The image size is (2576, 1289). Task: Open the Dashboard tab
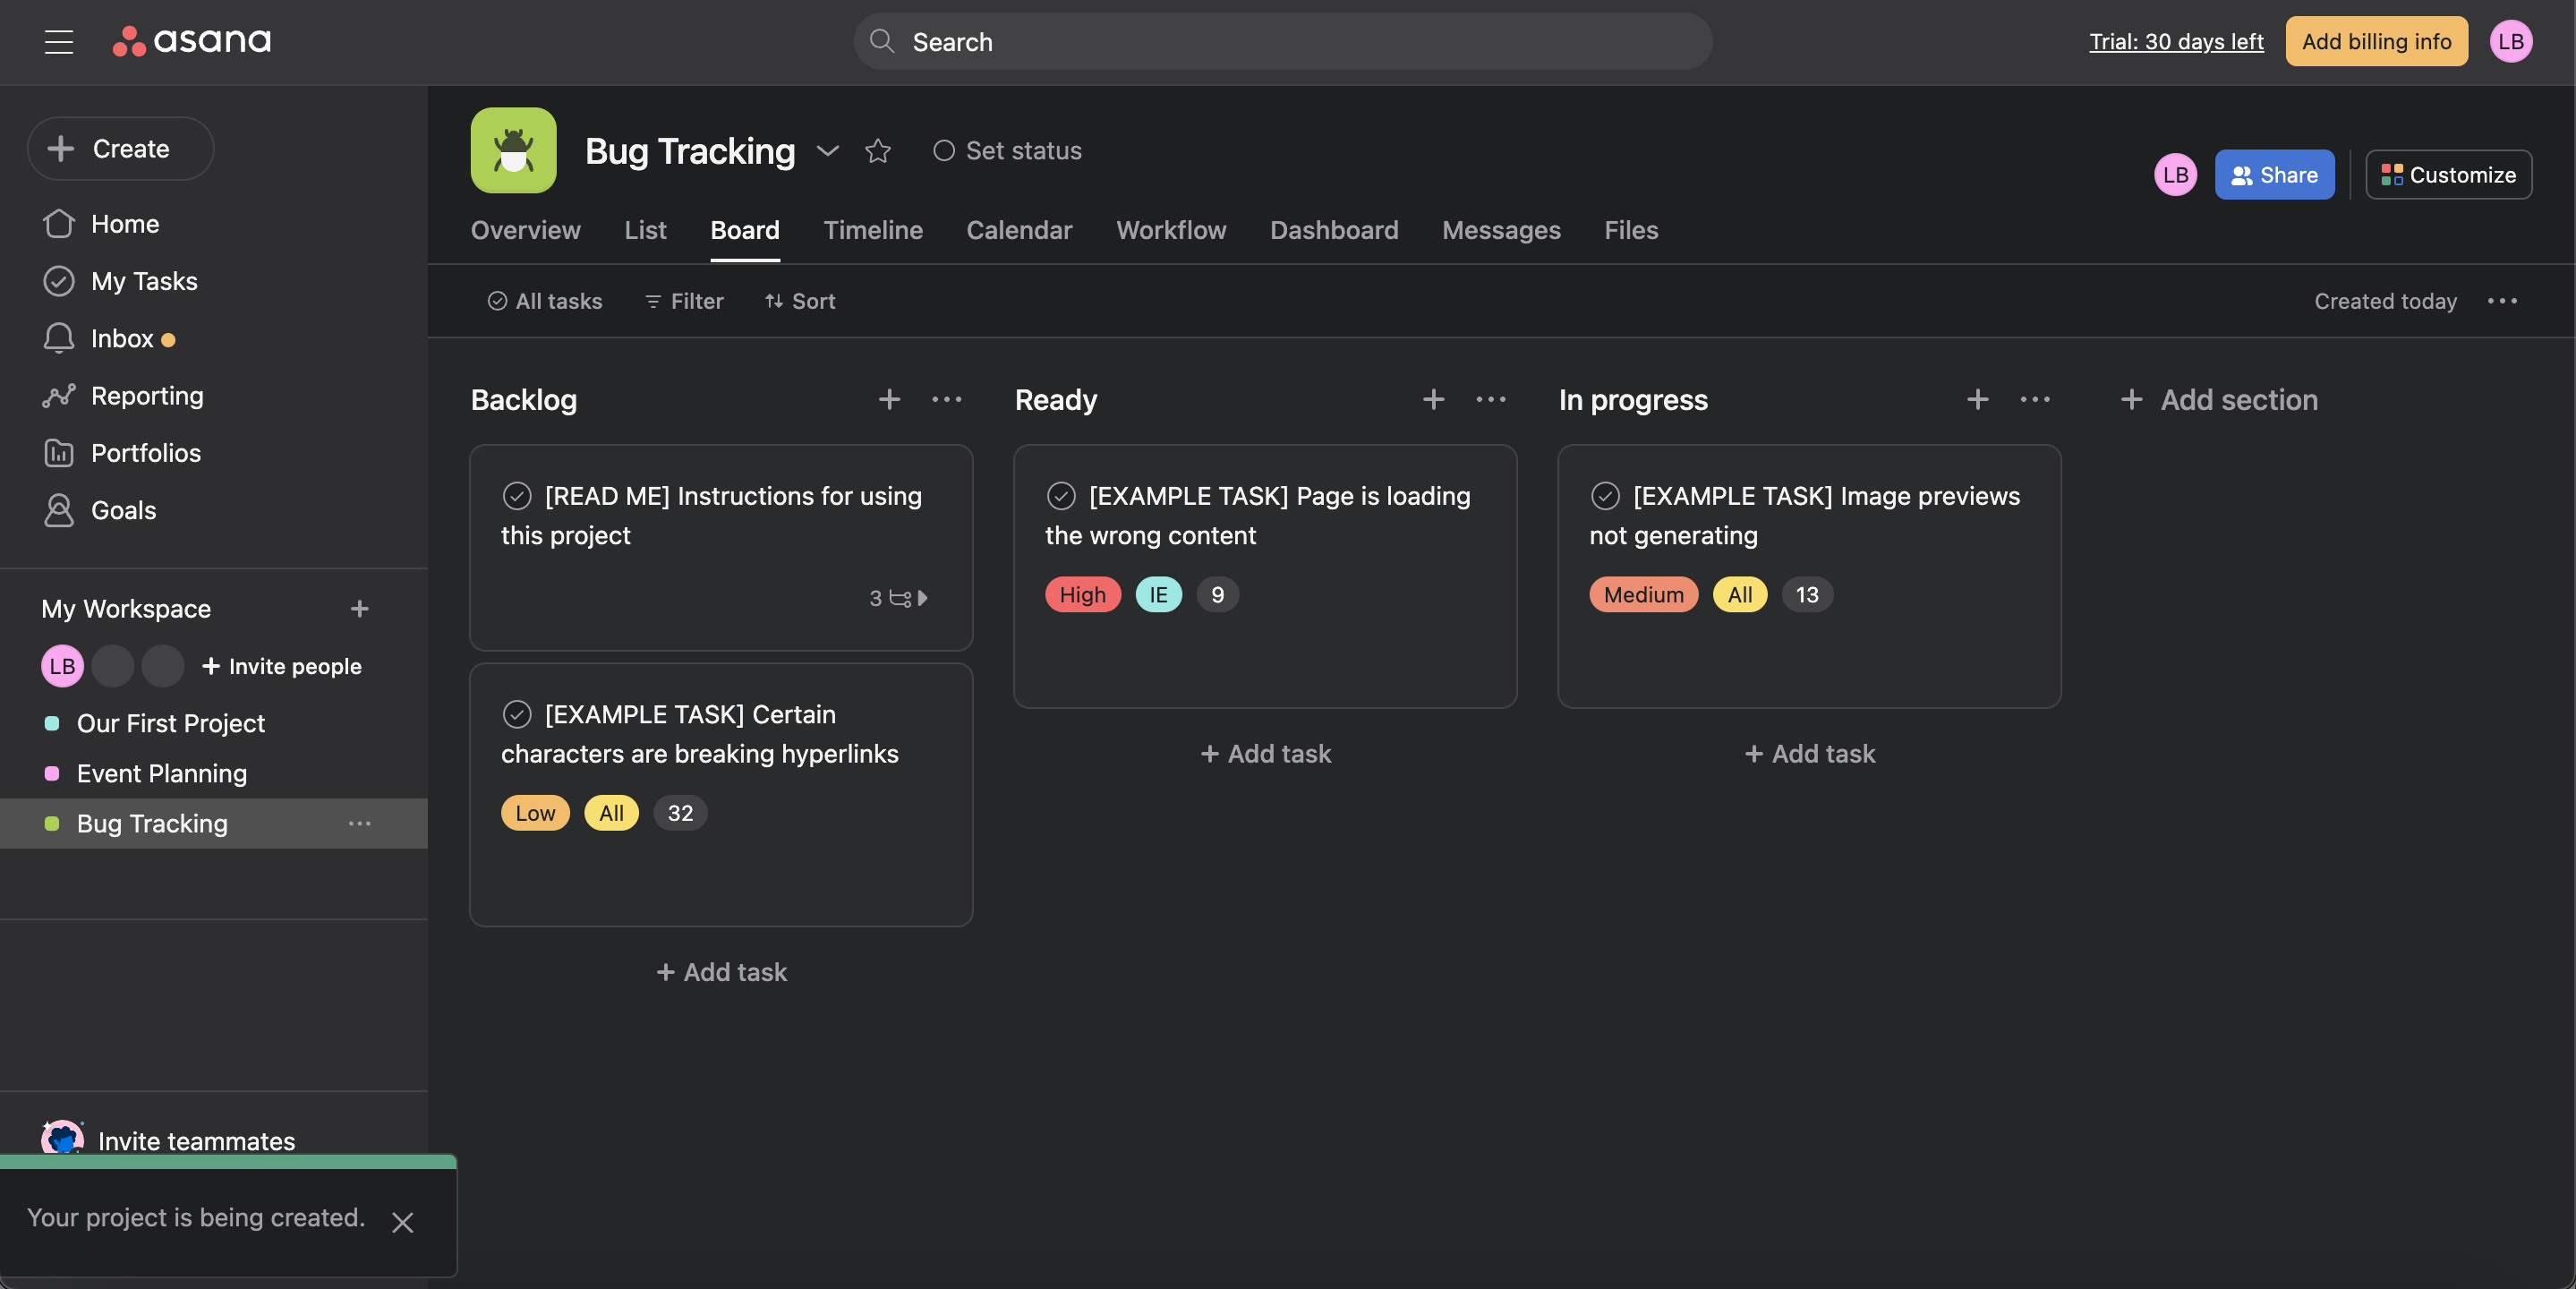point(1333,231)
